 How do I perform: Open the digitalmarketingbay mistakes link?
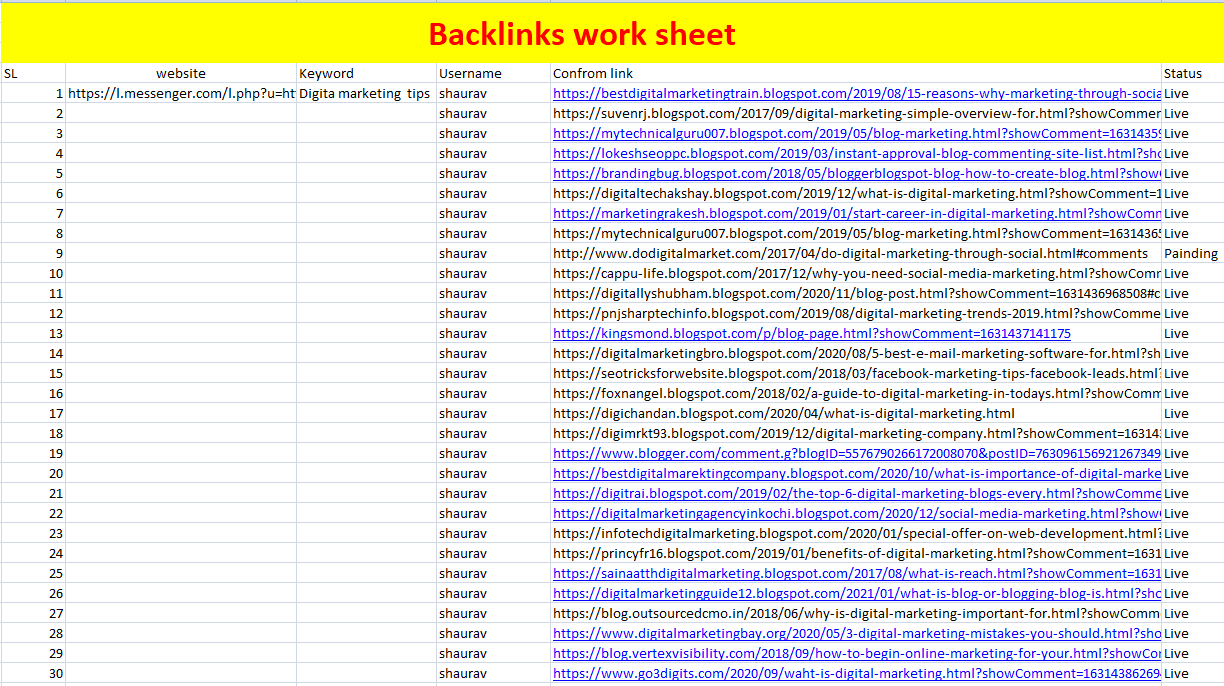855,633
